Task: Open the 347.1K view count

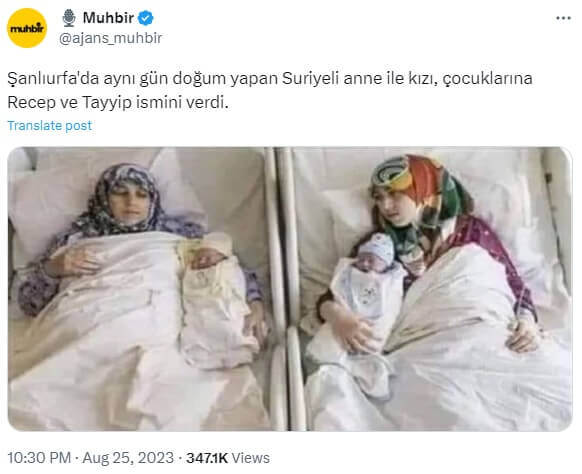Action: (x=207, y=458)
